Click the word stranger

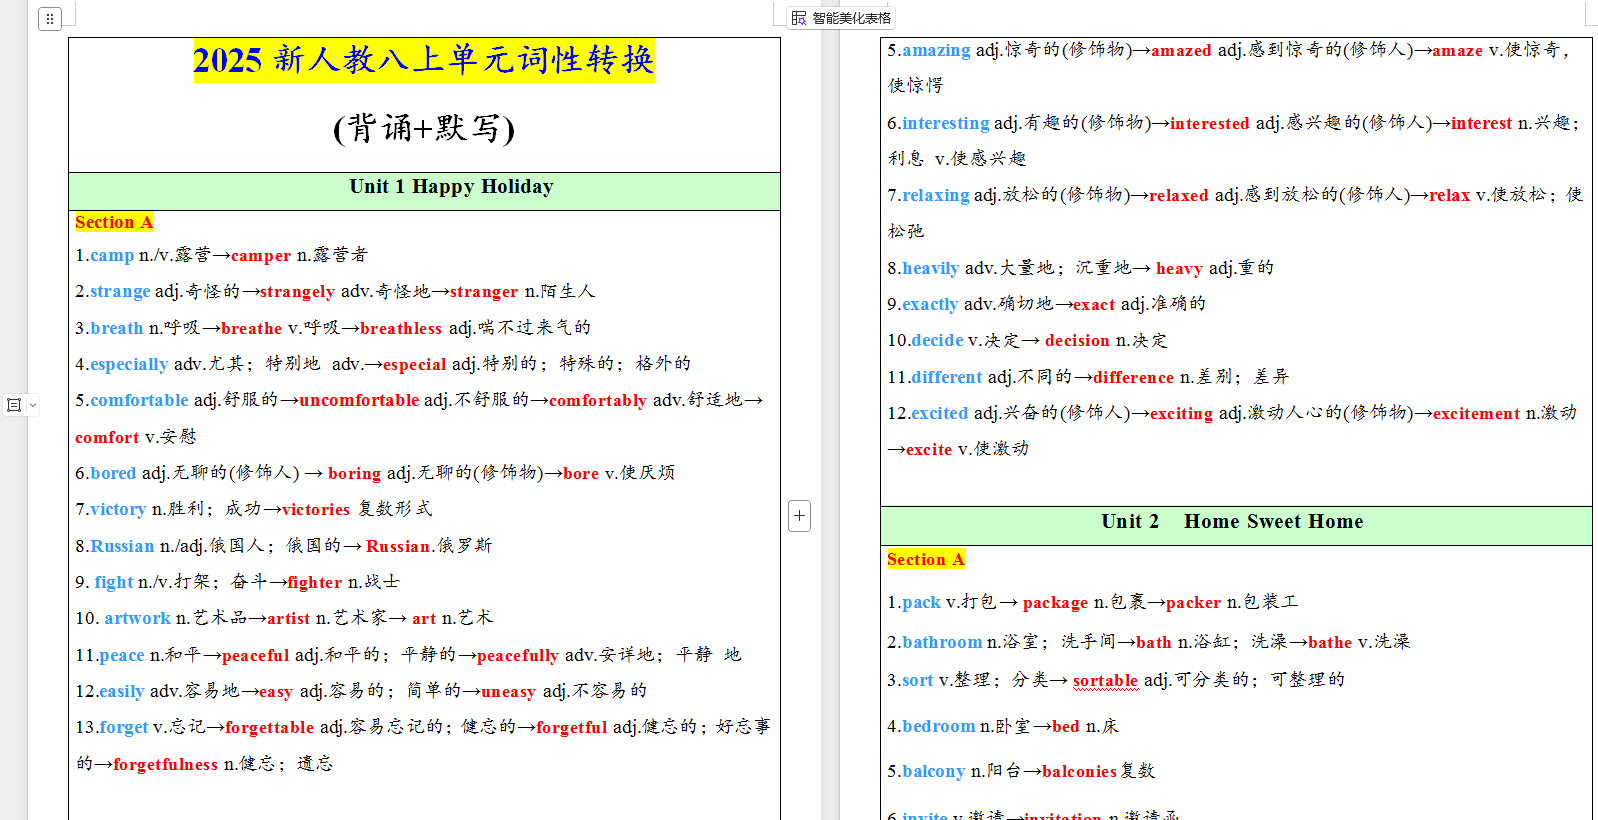(x=484, y=292)
